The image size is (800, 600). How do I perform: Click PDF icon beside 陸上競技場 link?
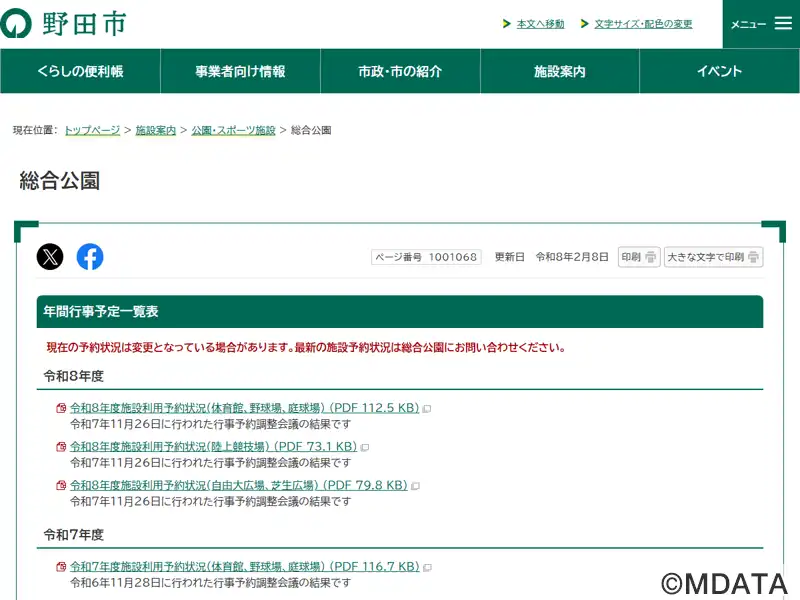click(62, 447)
